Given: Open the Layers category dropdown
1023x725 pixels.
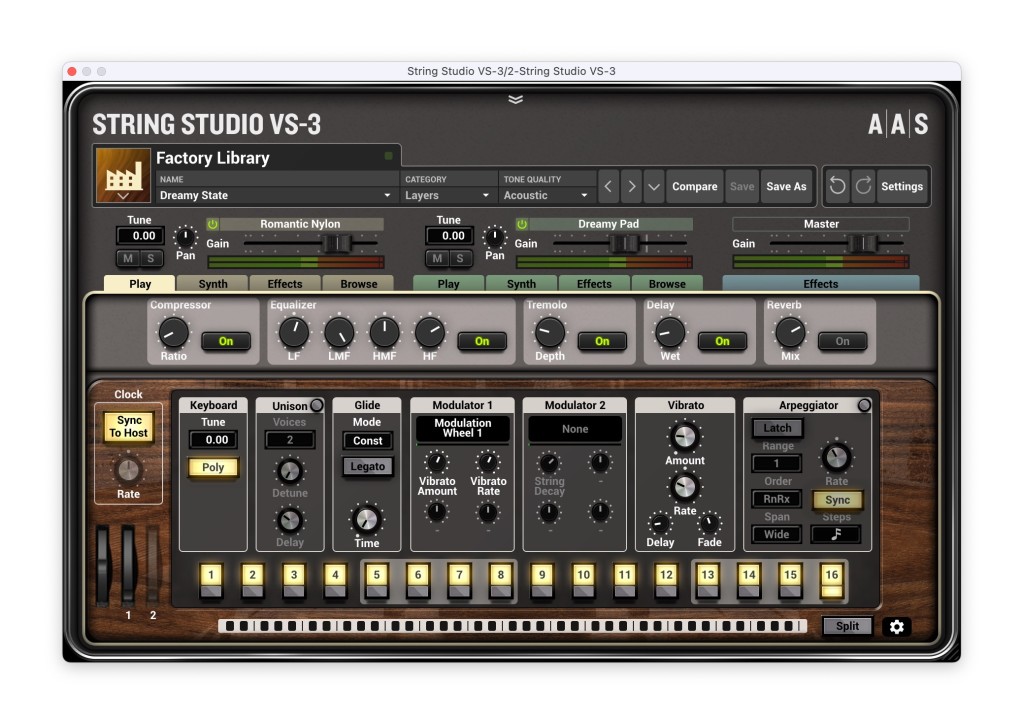Looking at the screenshot, I should pyautogui.click(x=448, y=195).
